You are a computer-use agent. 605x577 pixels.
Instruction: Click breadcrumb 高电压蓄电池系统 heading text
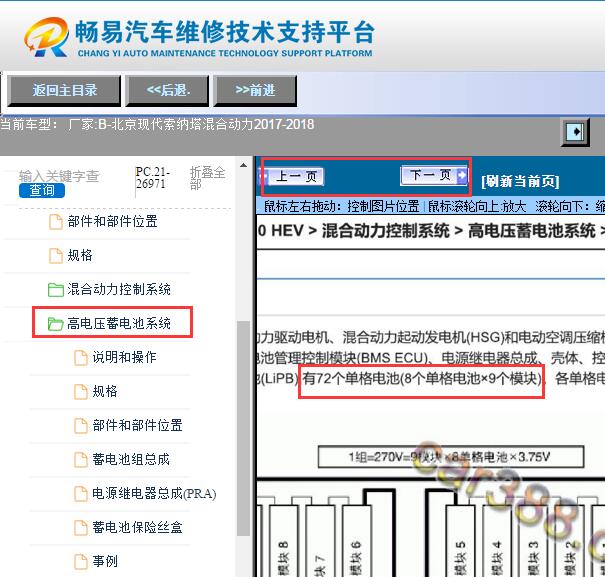532,231
